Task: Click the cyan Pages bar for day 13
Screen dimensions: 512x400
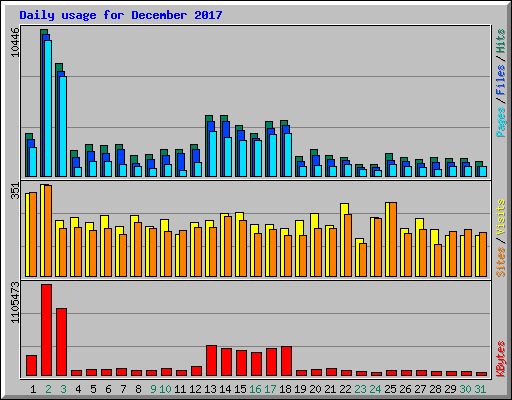Action: point(213,154)
